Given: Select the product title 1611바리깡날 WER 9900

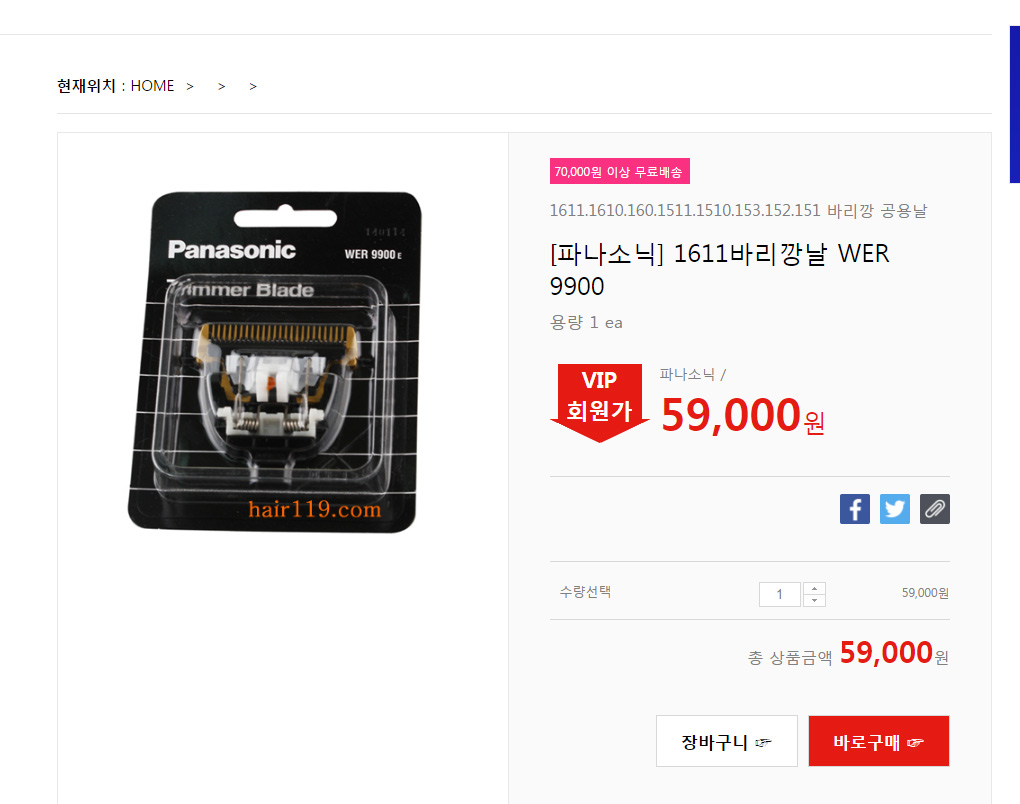Looking at the screenshot, I should [719, 269].
